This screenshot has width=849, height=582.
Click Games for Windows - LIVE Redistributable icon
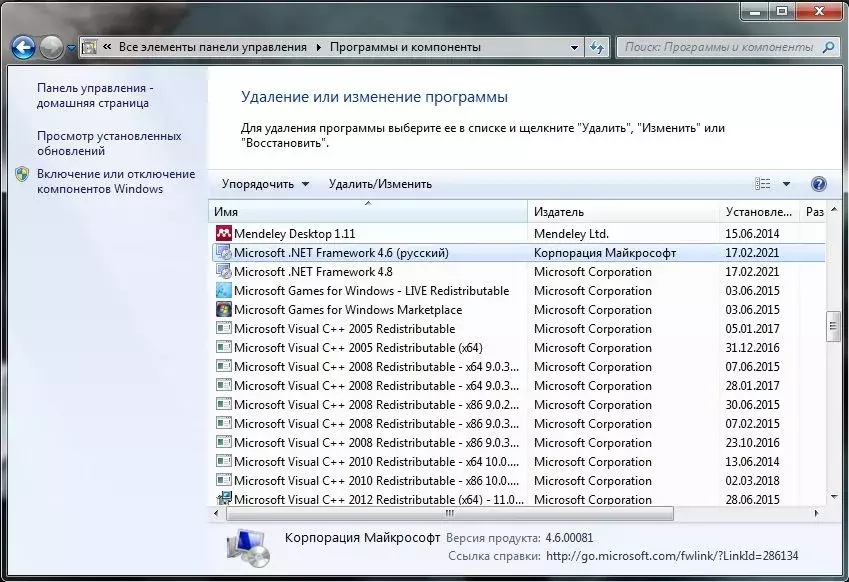click(224, 290)
